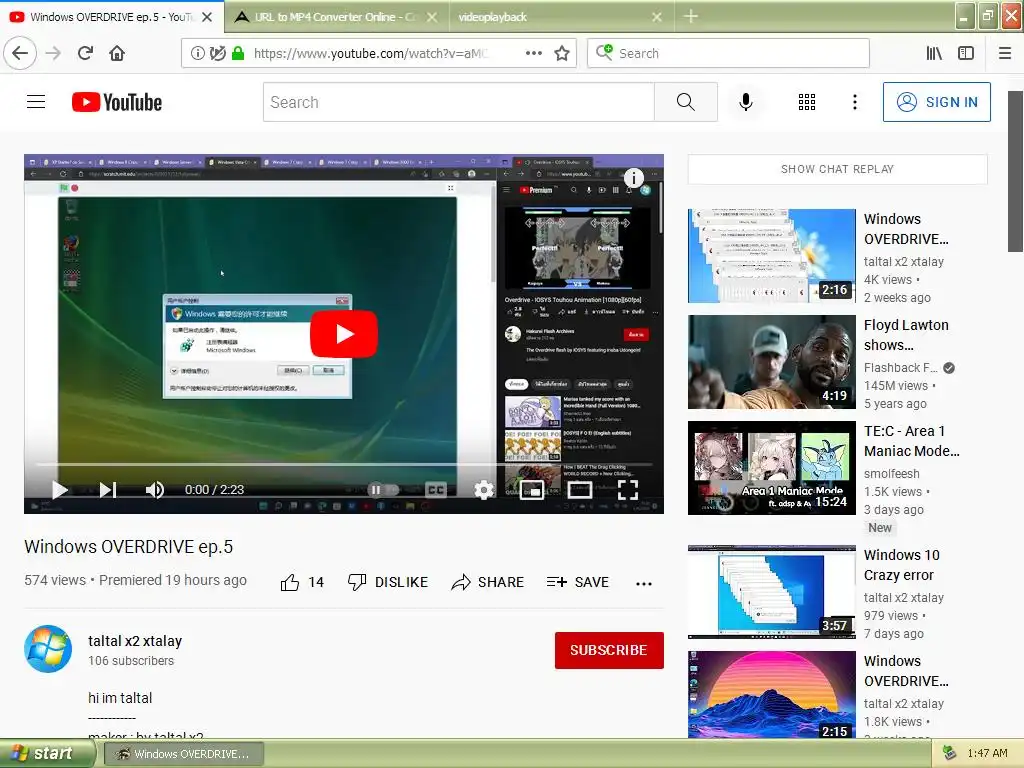Toggle the autoplay switch in the player
The image size is (1024, 768).
(x=383, y=490)
